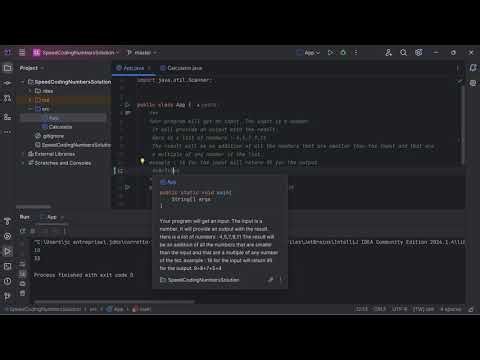Expand External Libraries node

[x=23, y=154]
